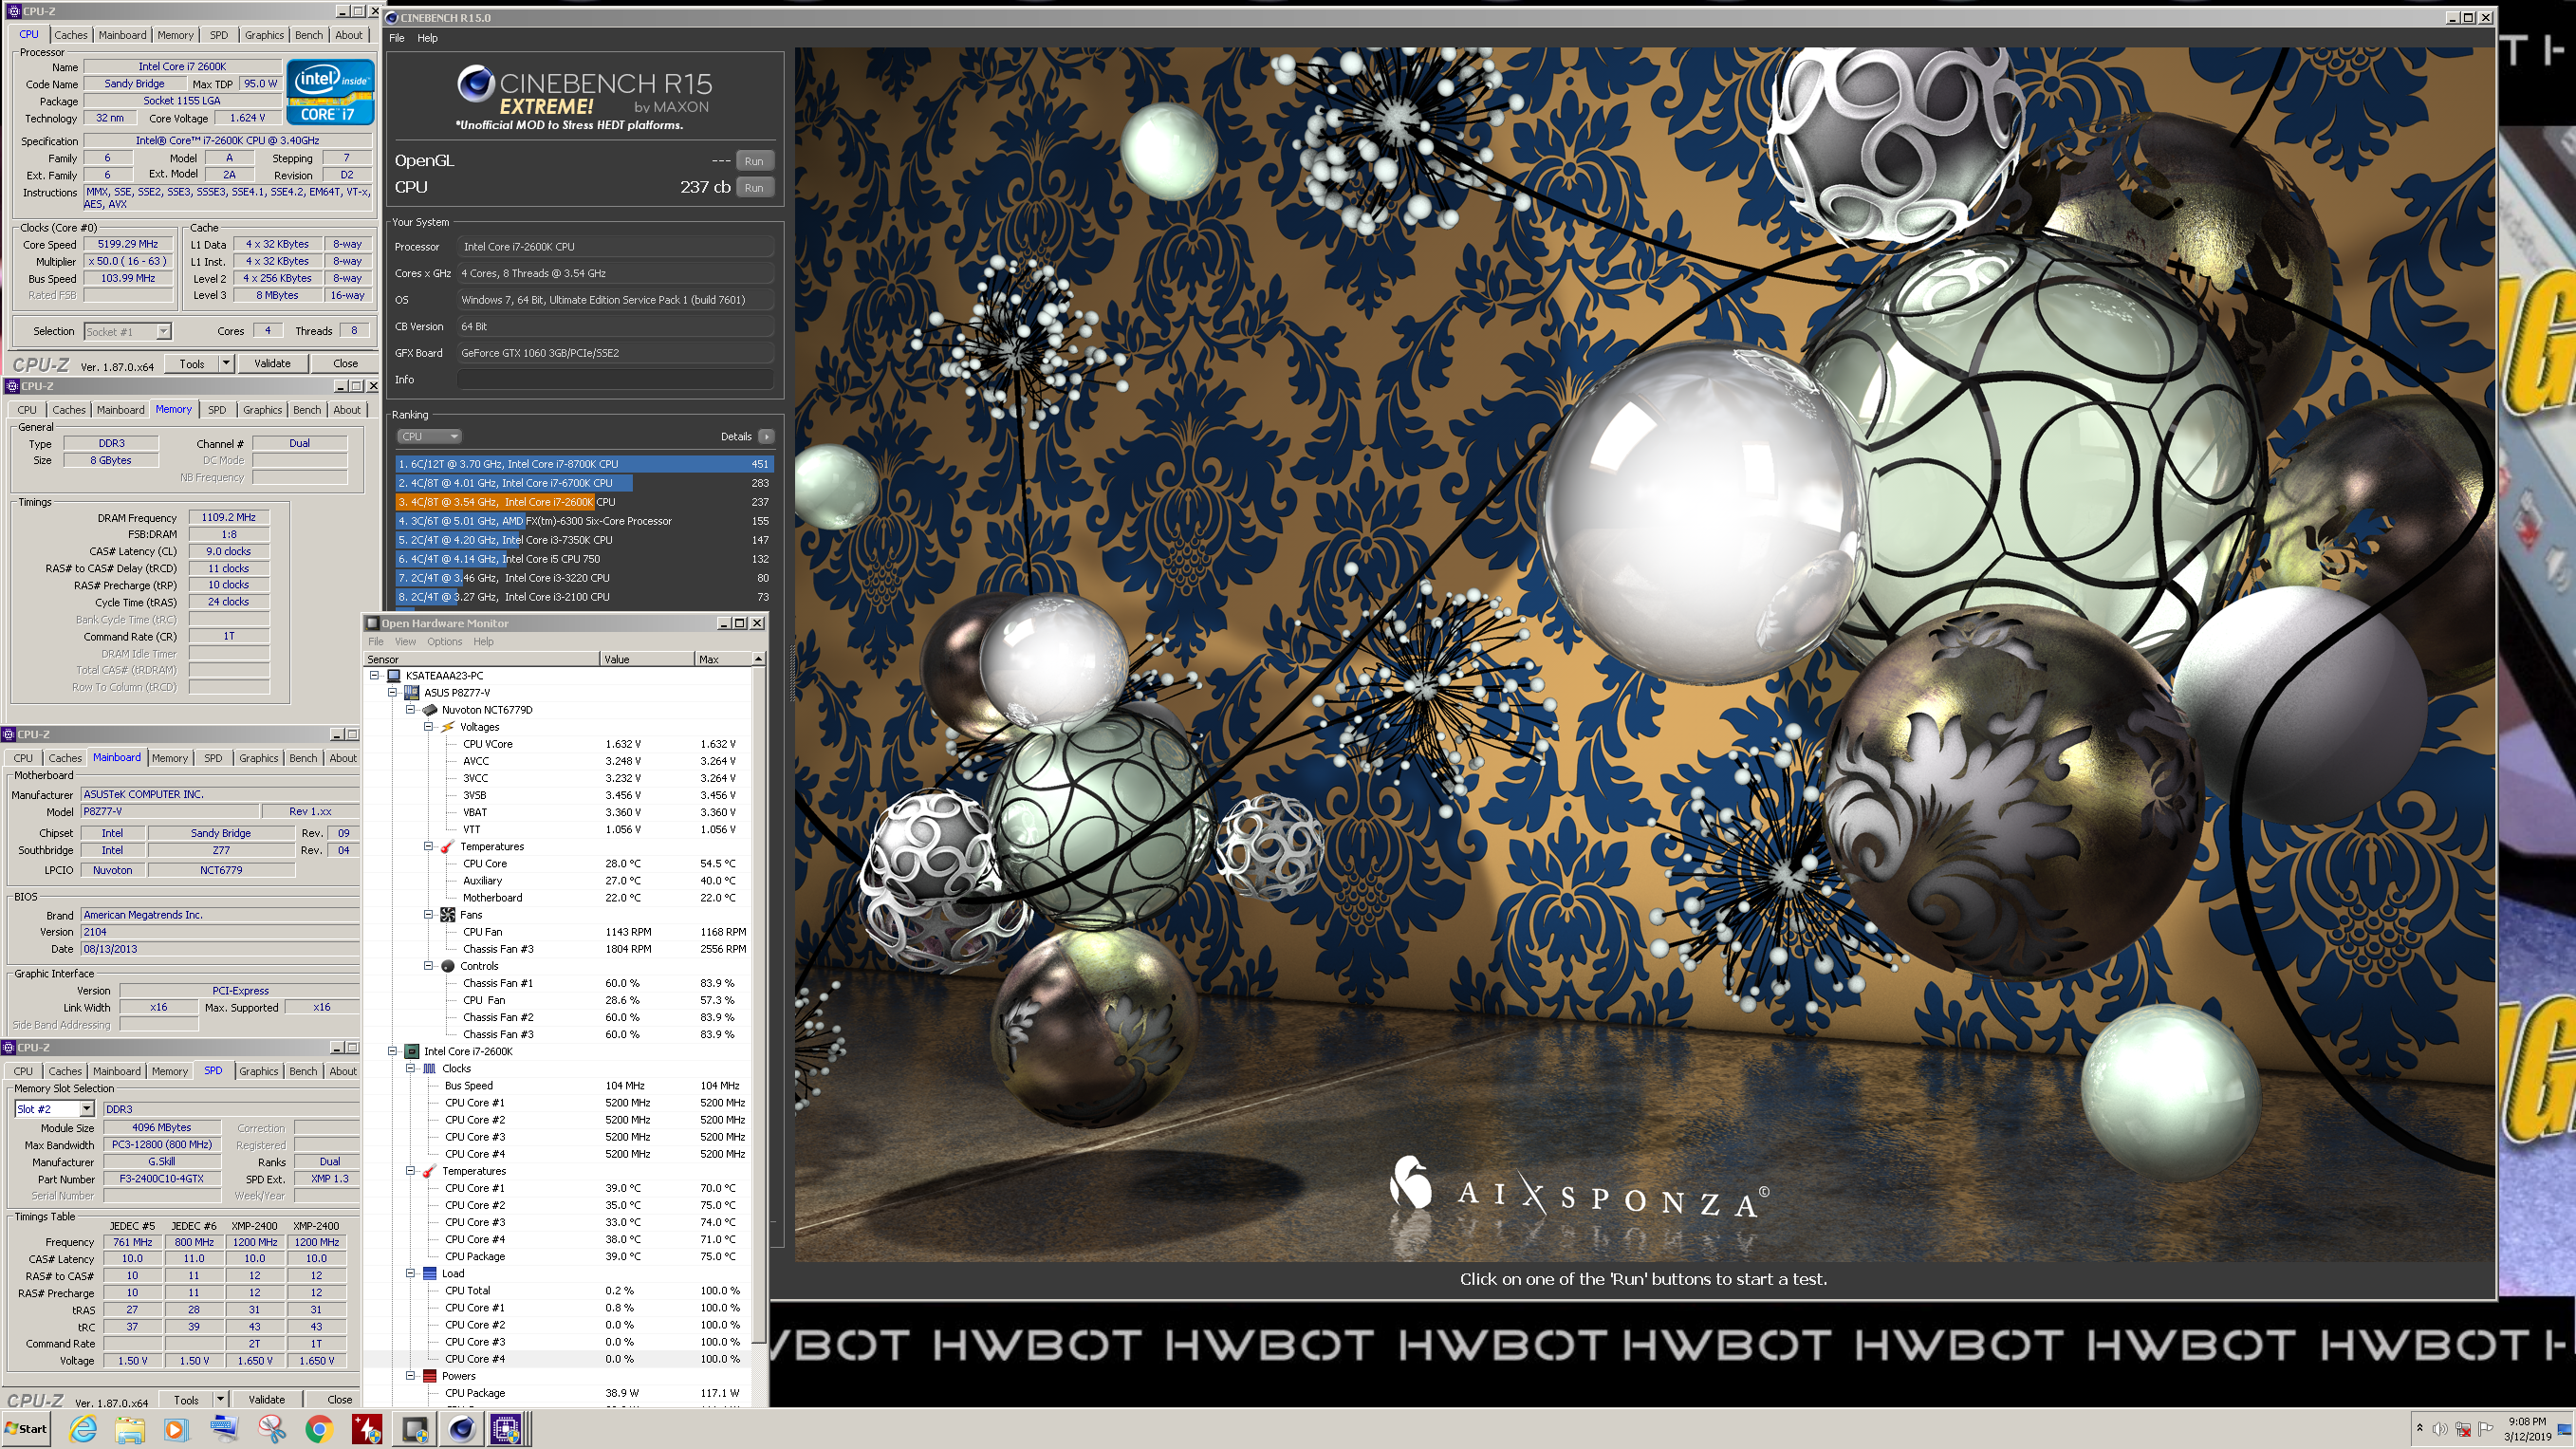Click the ASUS P8Z77-V motherboard icon
Image resolution: width=2576 pixels, height=1449 pixels.
pos(412,693)
